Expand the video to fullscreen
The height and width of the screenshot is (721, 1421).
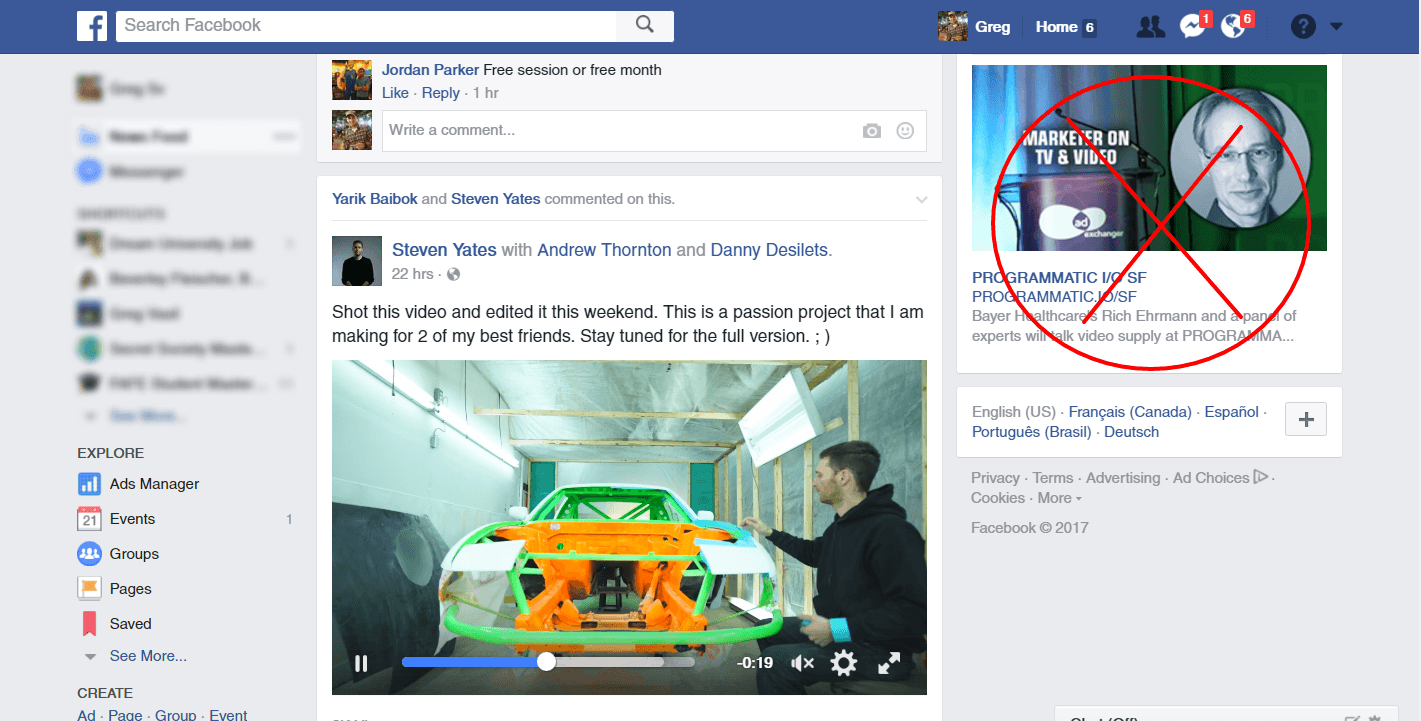coord(889,663)
